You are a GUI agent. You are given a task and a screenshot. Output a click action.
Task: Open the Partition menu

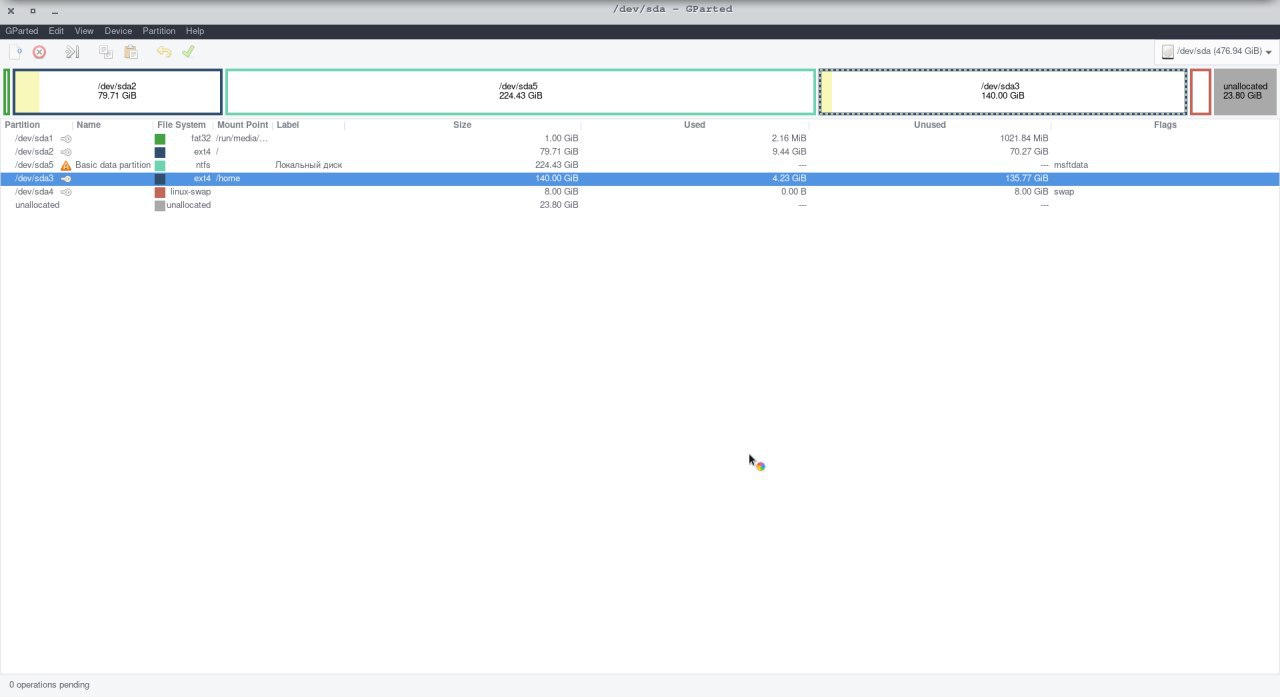(x=159, y=31)
